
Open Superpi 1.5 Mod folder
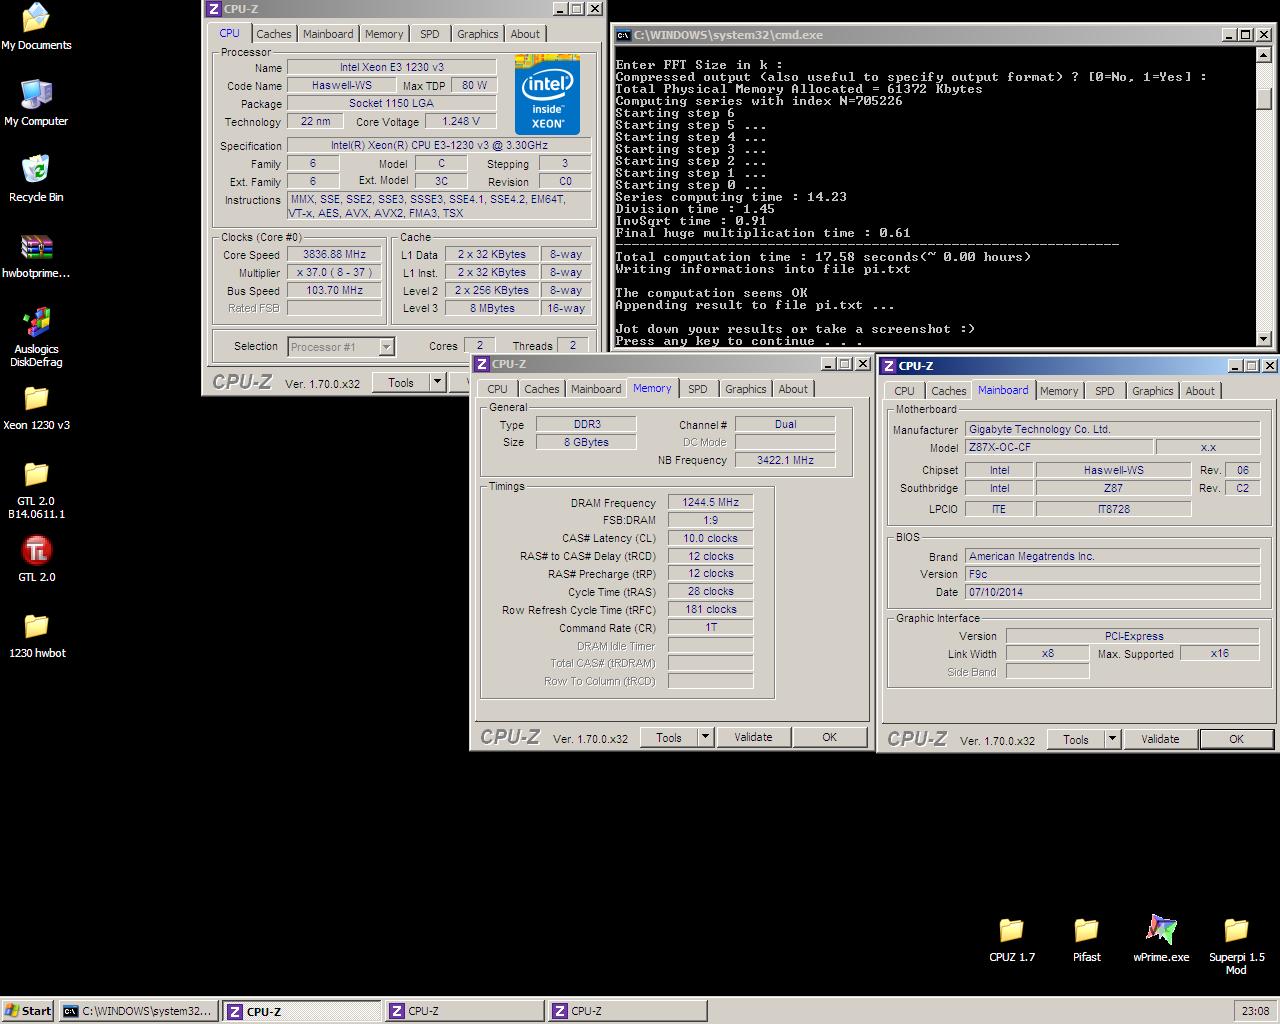tap(1236, 930)
